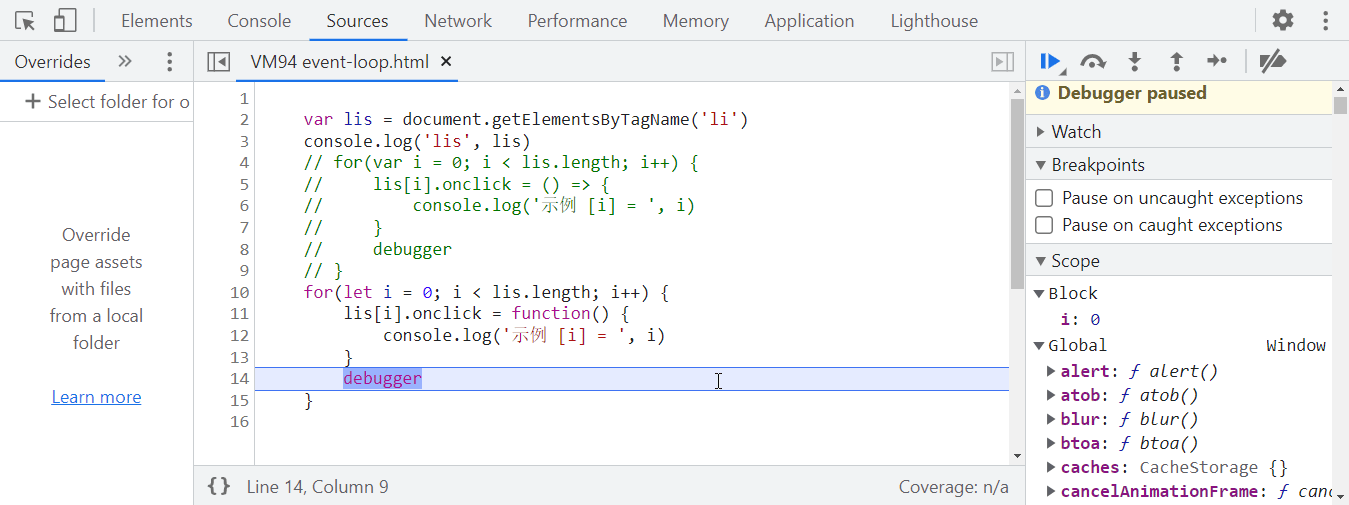
Task: Step over next function call
Action: 1093,62
